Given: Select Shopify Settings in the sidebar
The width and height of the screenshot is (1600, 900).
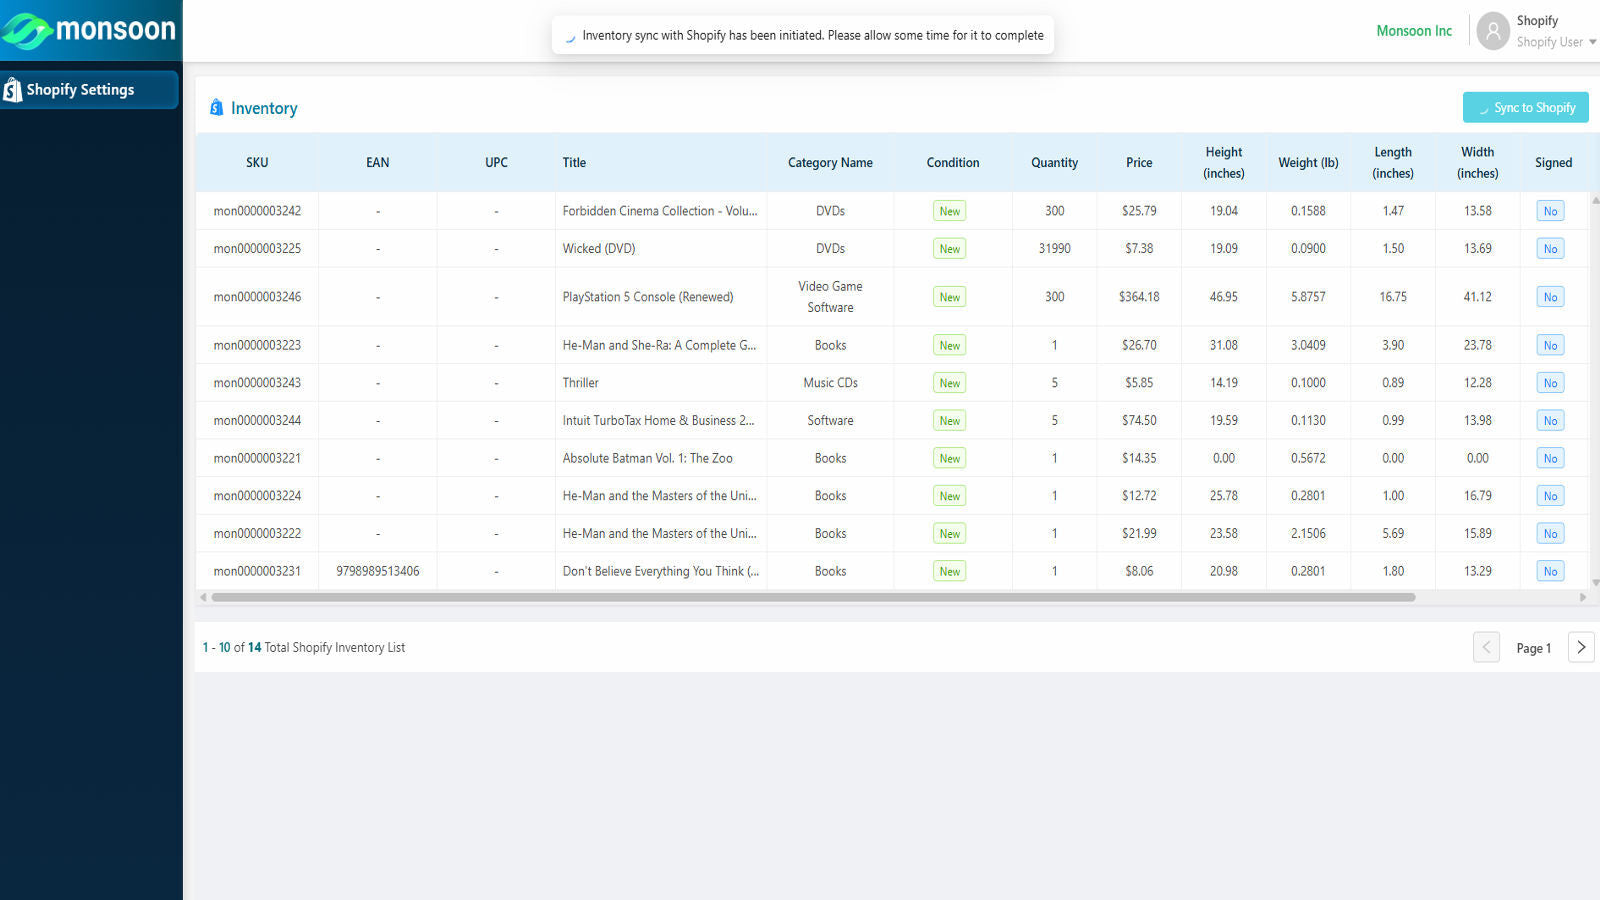Looking at the screenshot, I should pyautogui.click(x=82, y=89).
